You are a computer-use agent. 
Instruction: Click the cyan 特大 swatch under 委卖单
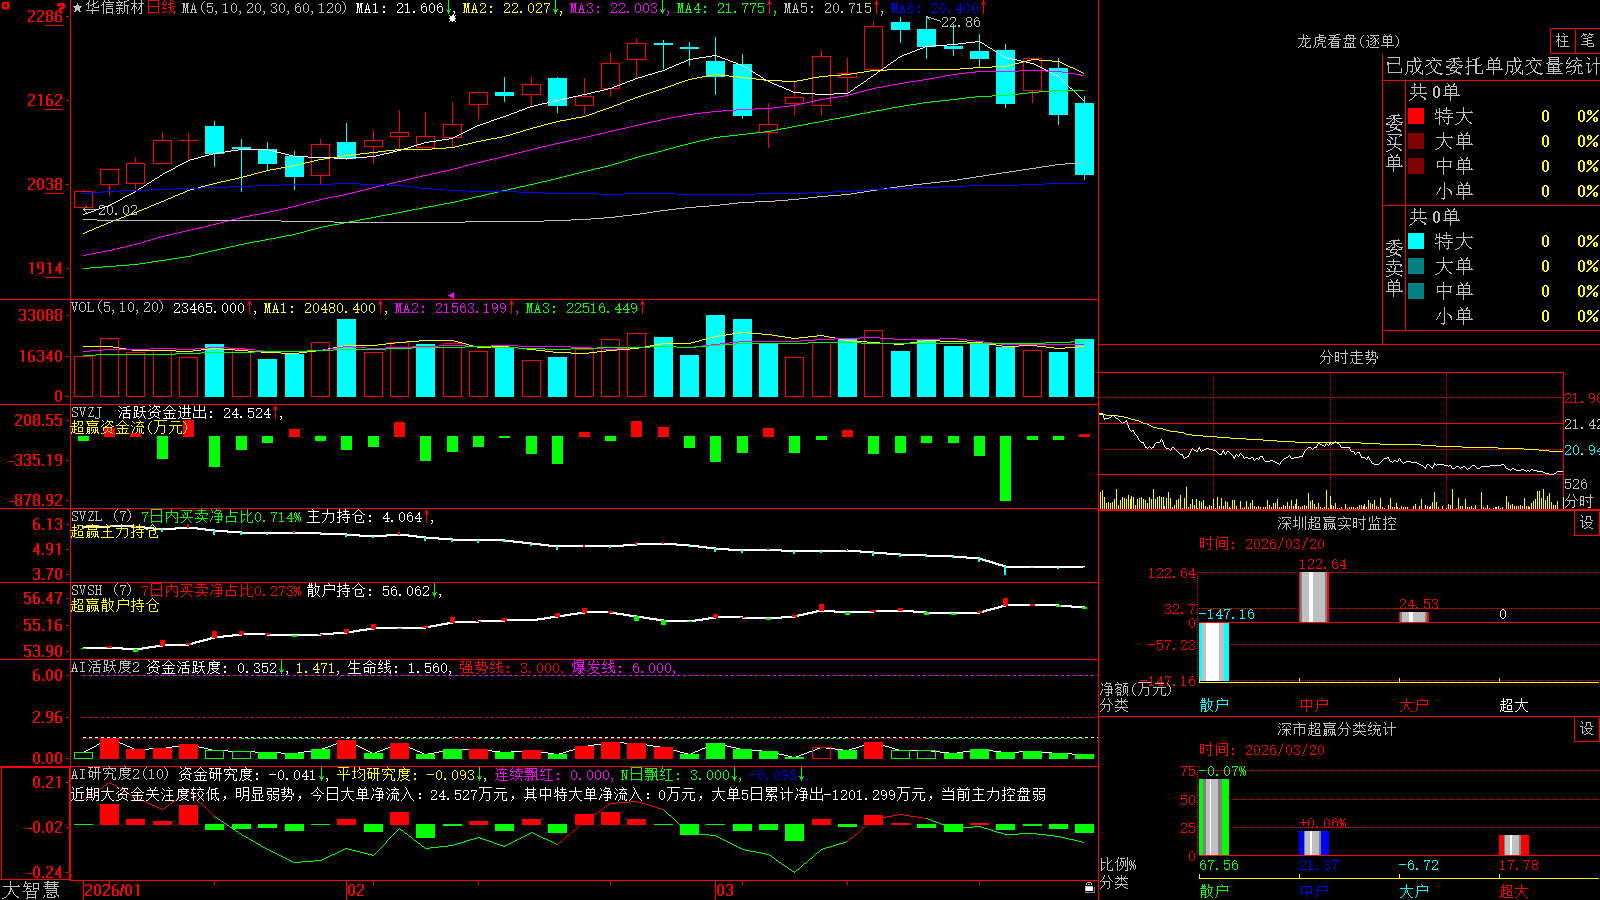1416,241
